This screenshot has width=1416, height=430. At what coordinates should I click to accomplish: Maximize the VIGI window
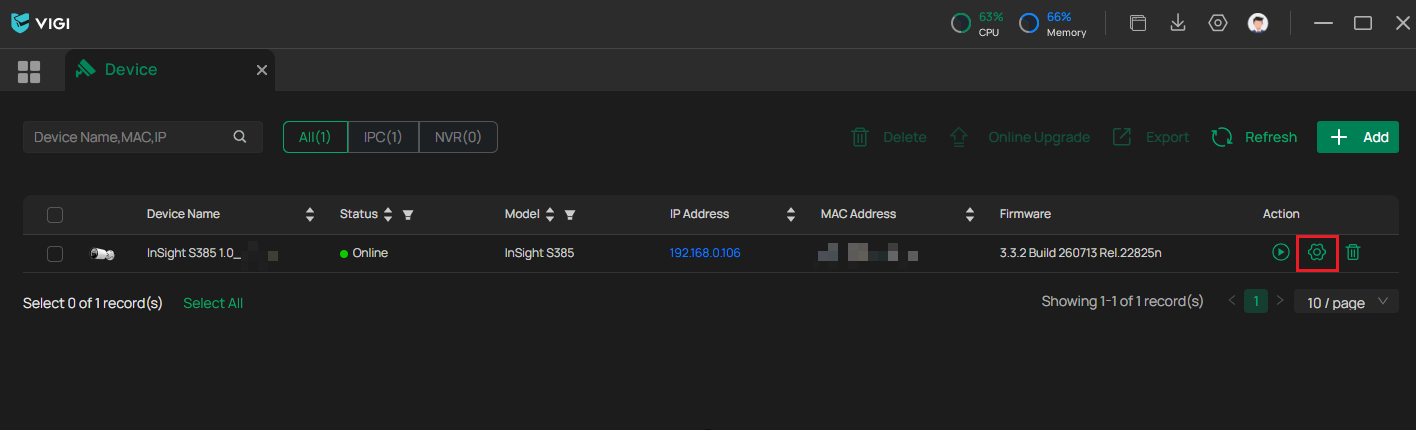point(1362,23)
